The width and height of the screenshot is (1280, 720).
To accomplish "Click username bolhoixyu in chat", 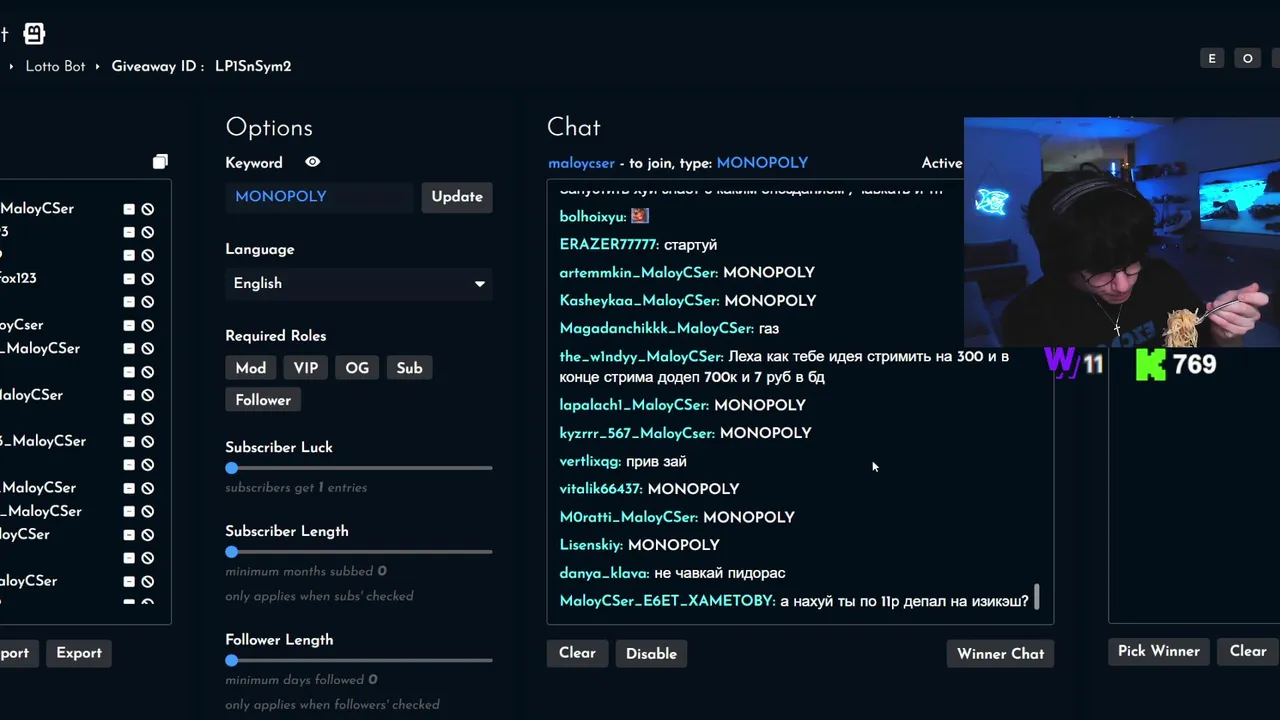I will pos(593,217).
